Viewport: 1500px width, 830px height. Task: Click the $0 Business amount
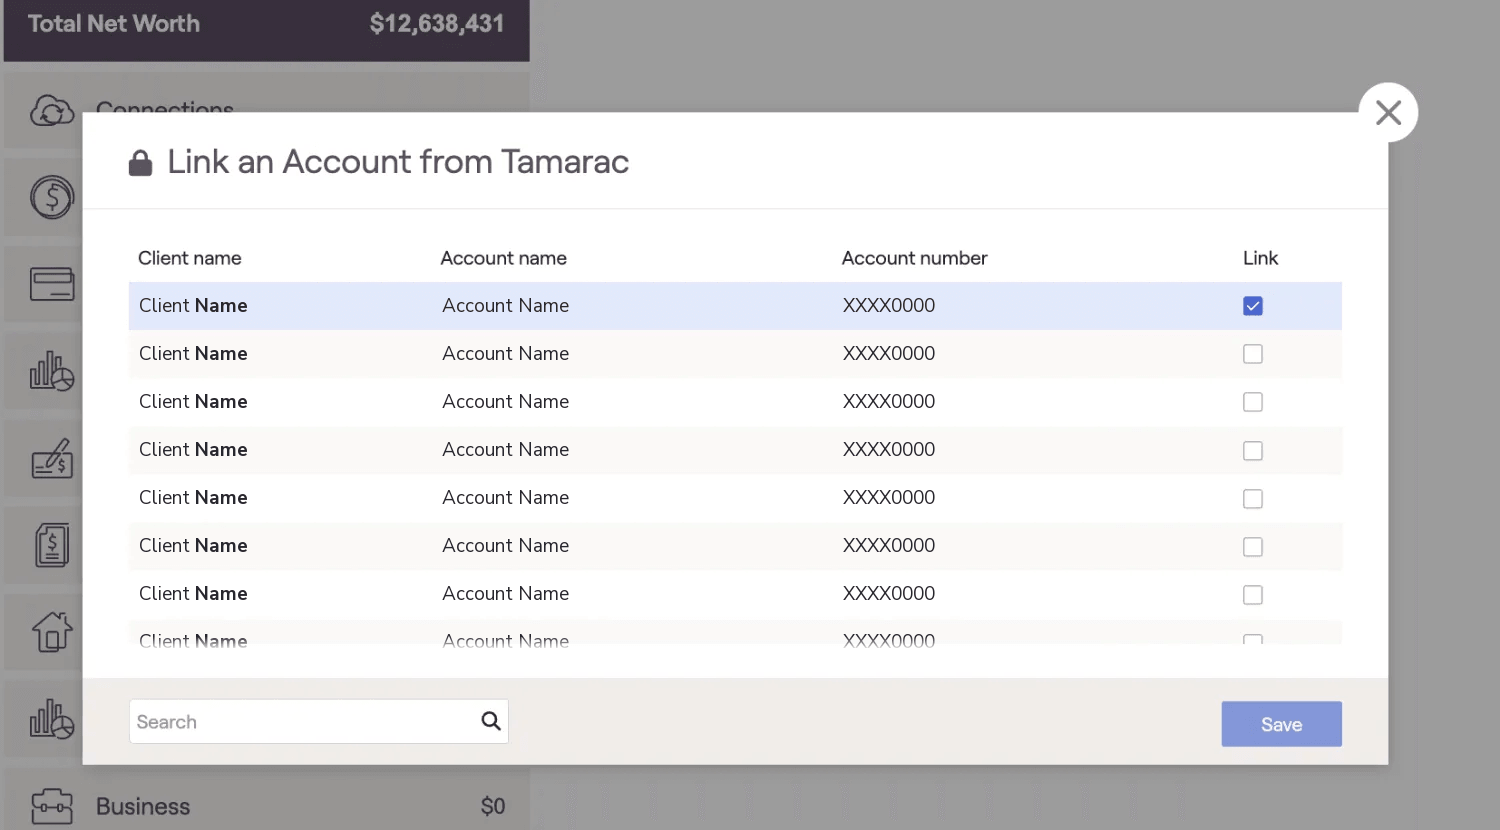coord(493,807)
